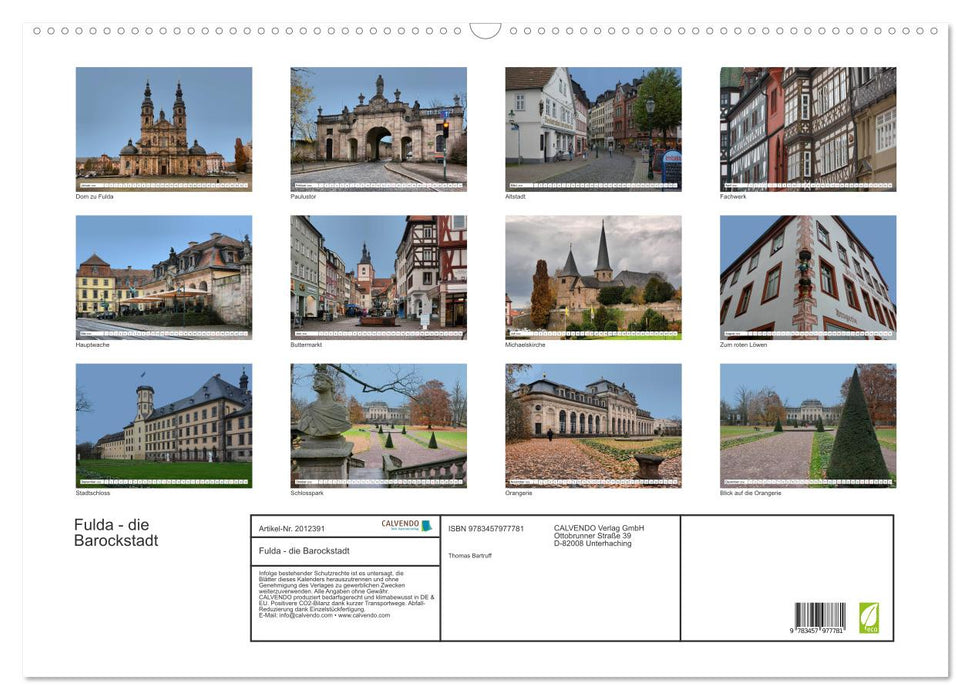Select the Dom zu Fulda month thumbnail

pyautogui.click(x=164, y=128)
